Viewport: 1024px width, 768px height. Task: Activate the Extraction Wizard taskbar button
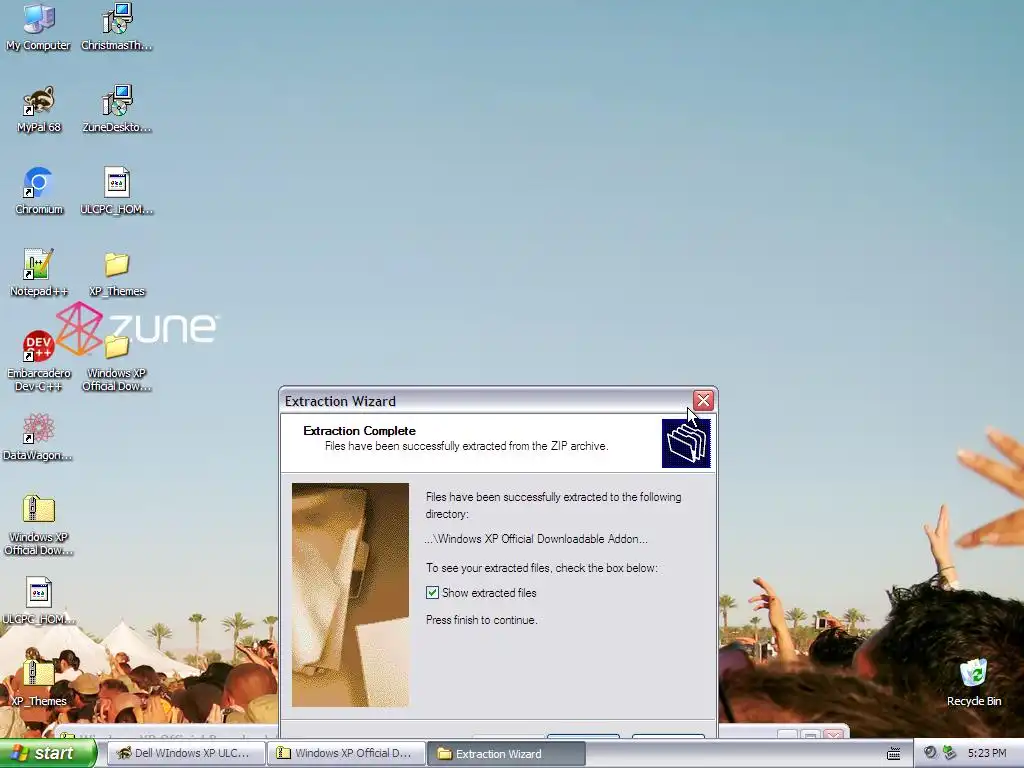pos(506,754)
